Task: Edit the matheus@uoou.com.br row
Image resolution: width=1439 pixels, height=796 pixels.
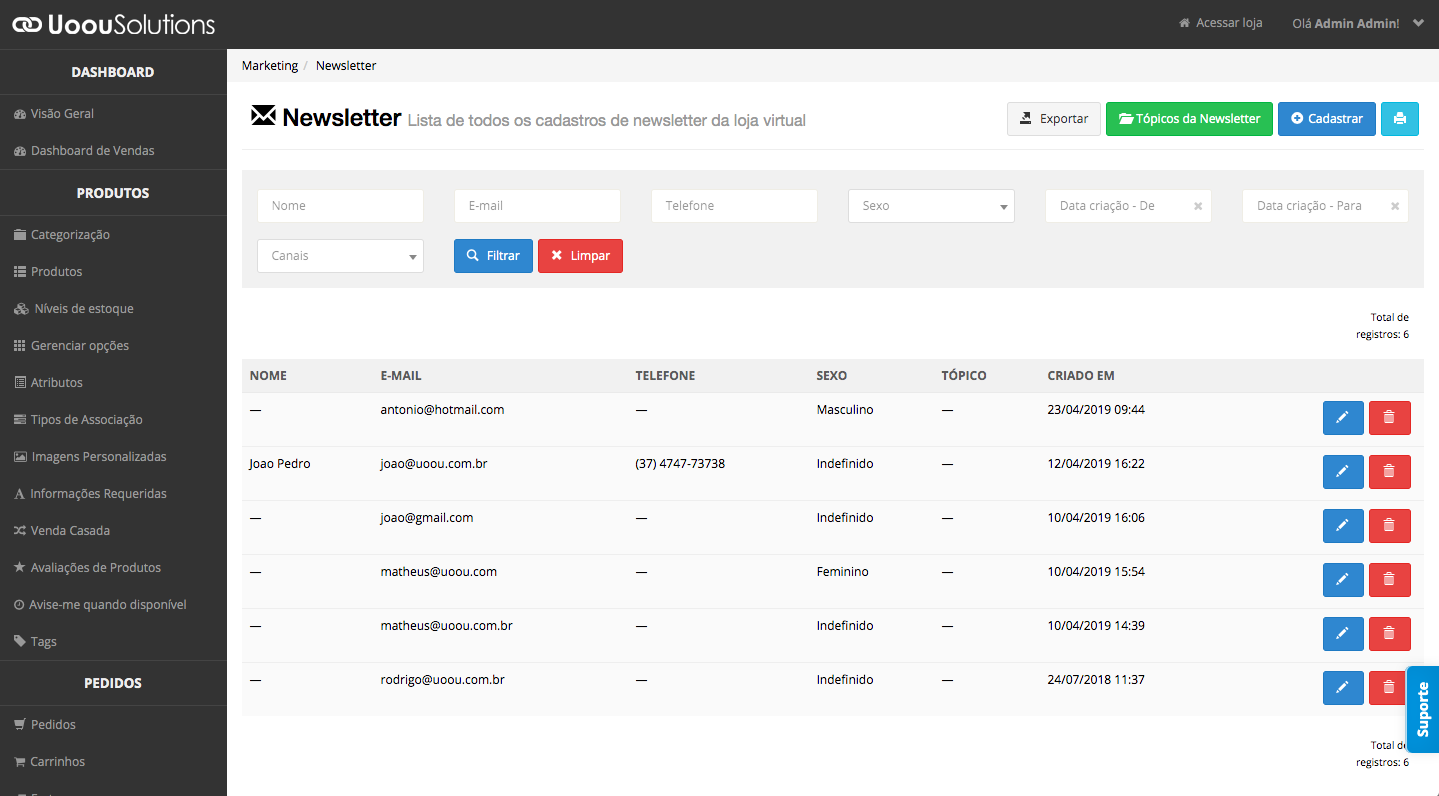Action: point(1343,634)
